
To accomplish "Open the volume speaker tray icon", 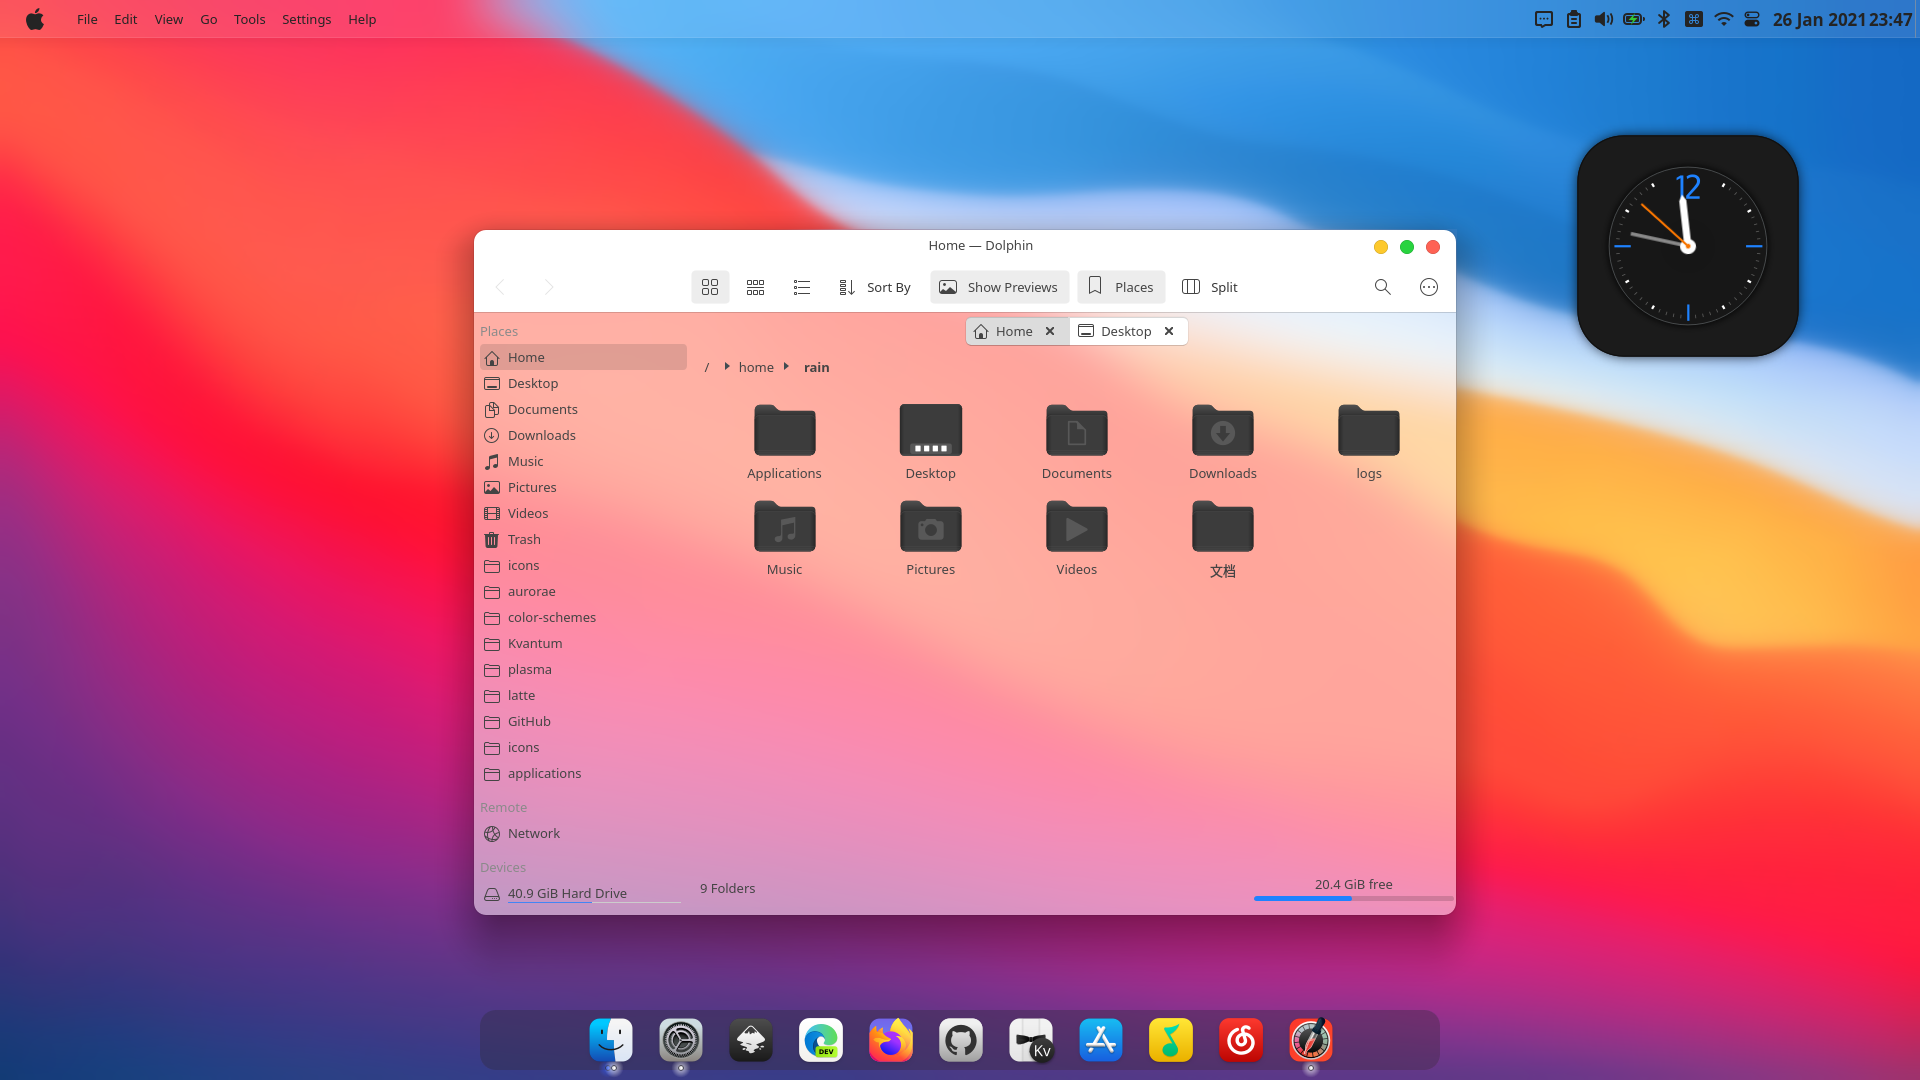I will click(x=1603, y=19).
